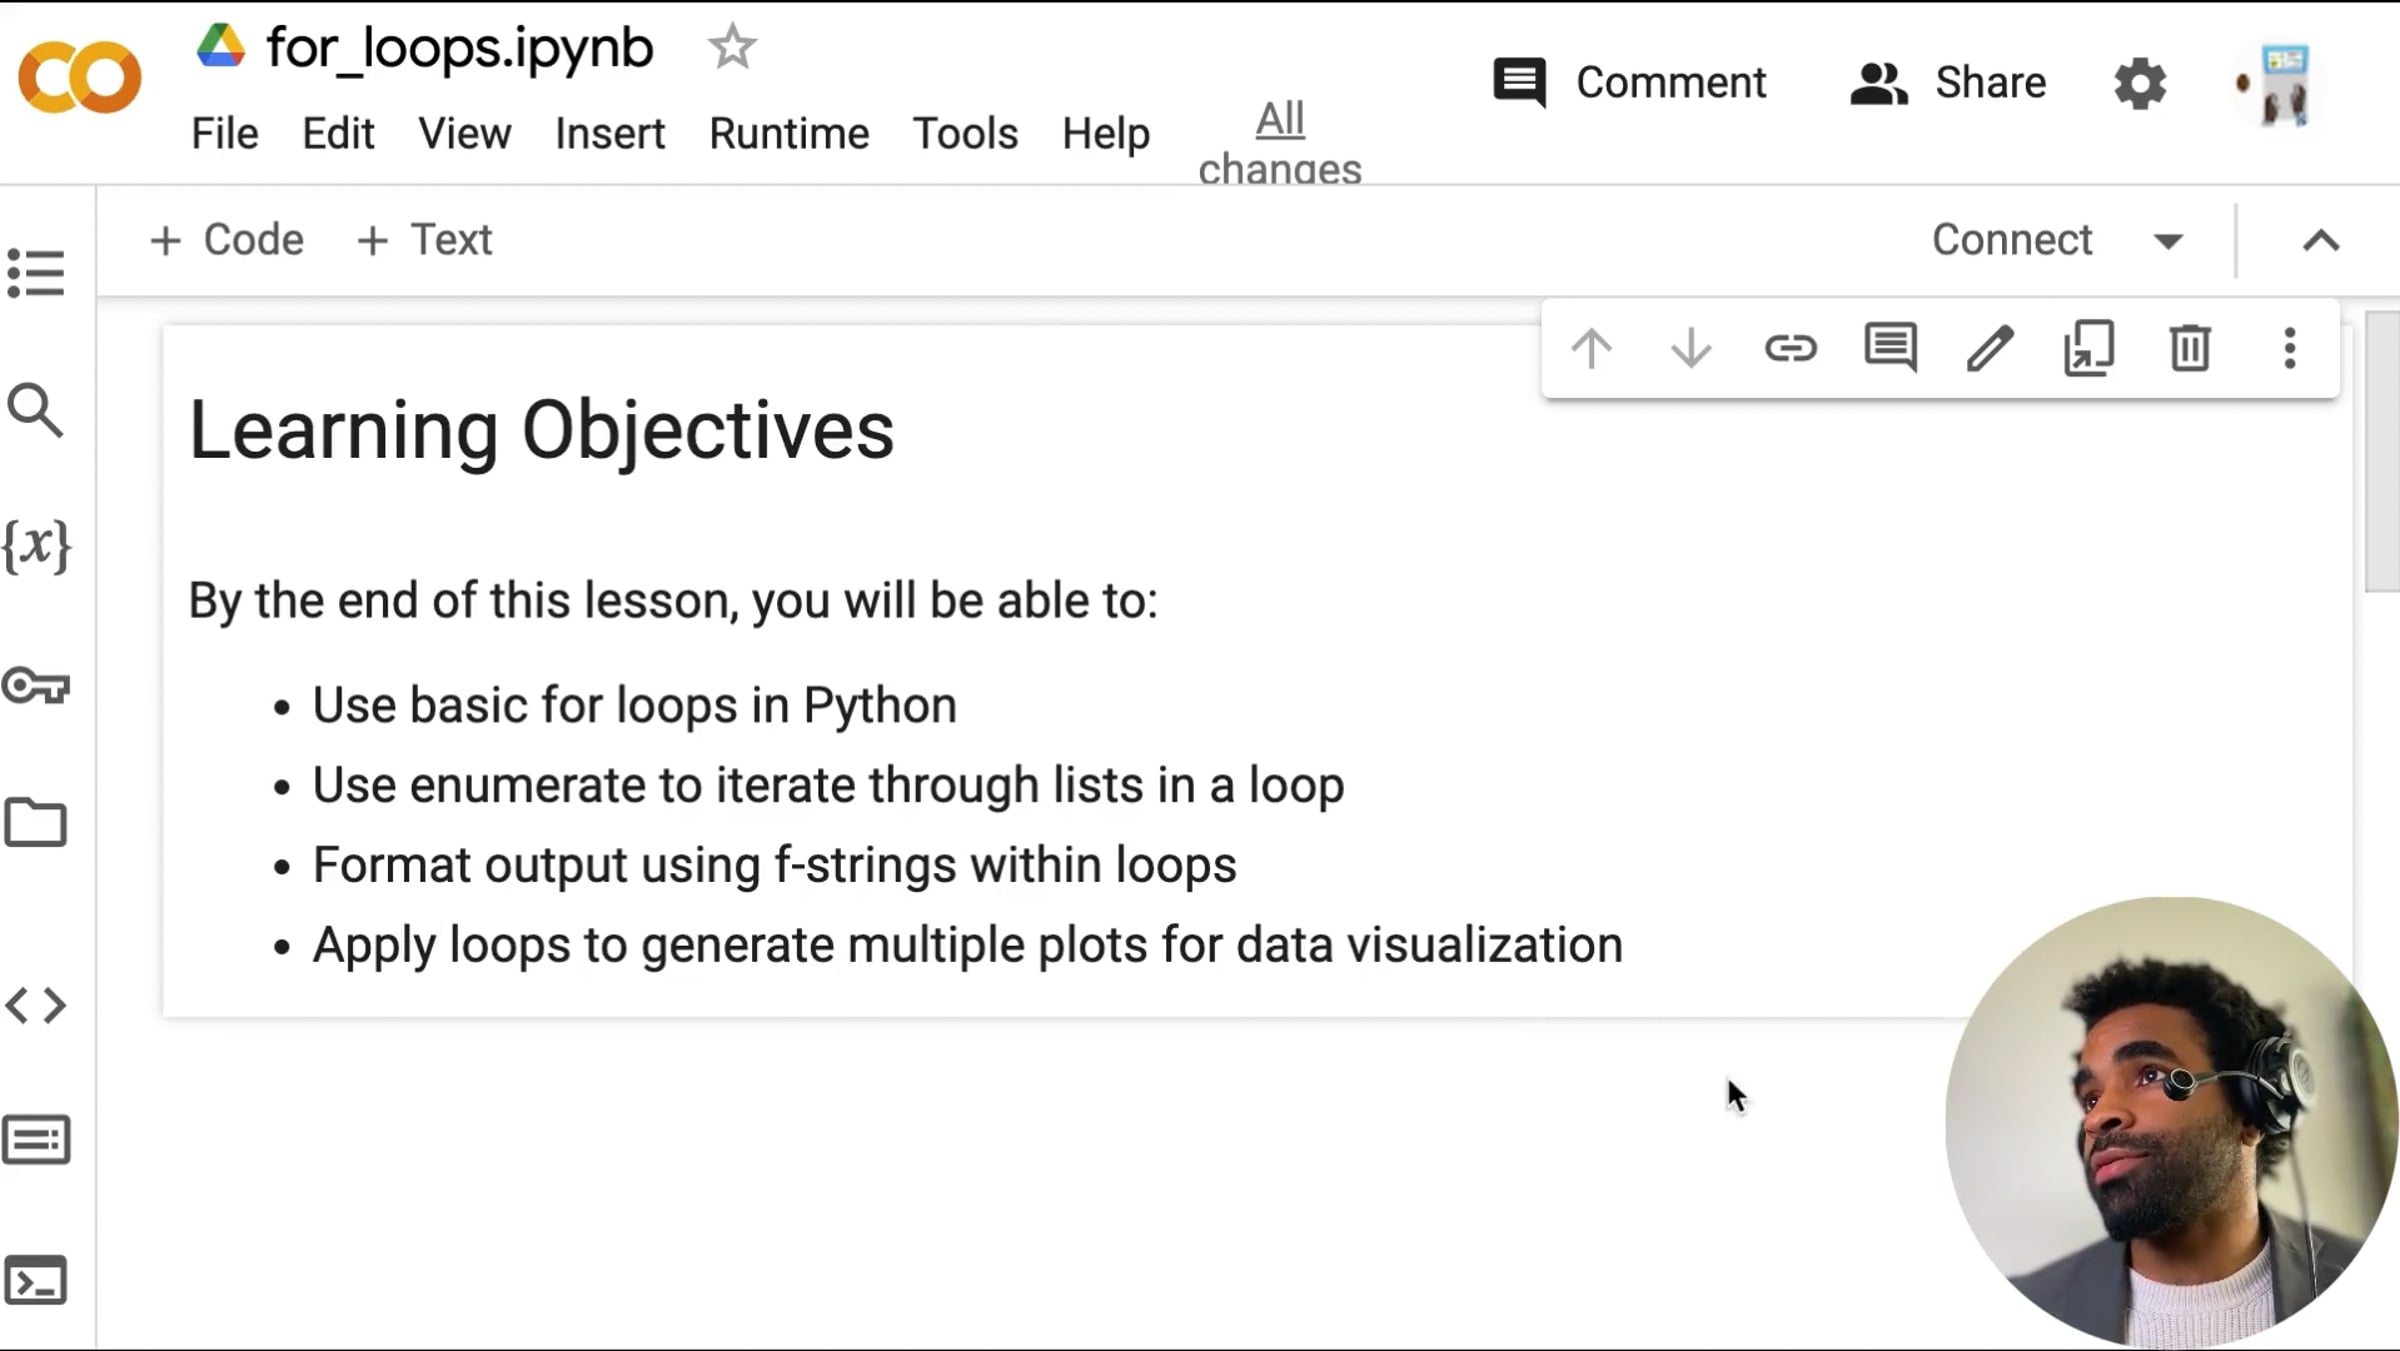Image resolution: width=2400 pixels, height=1351 pixels.
Task: Star the for_loops.ipynb notebook
Action: coord(733,46)
